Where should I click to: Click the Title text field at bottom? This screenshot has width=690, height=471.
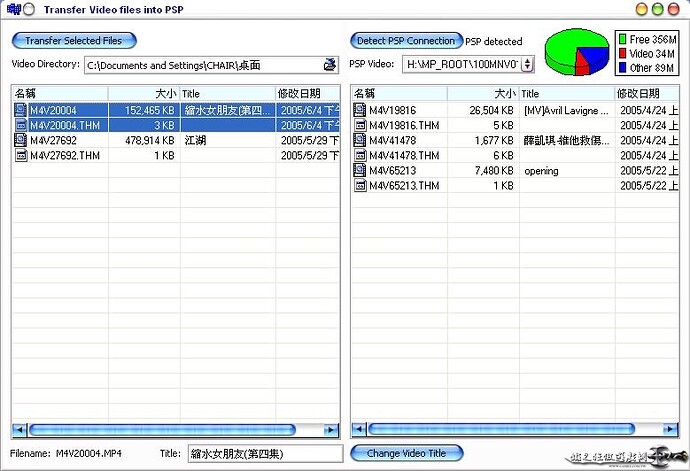(x=265, y=453)
